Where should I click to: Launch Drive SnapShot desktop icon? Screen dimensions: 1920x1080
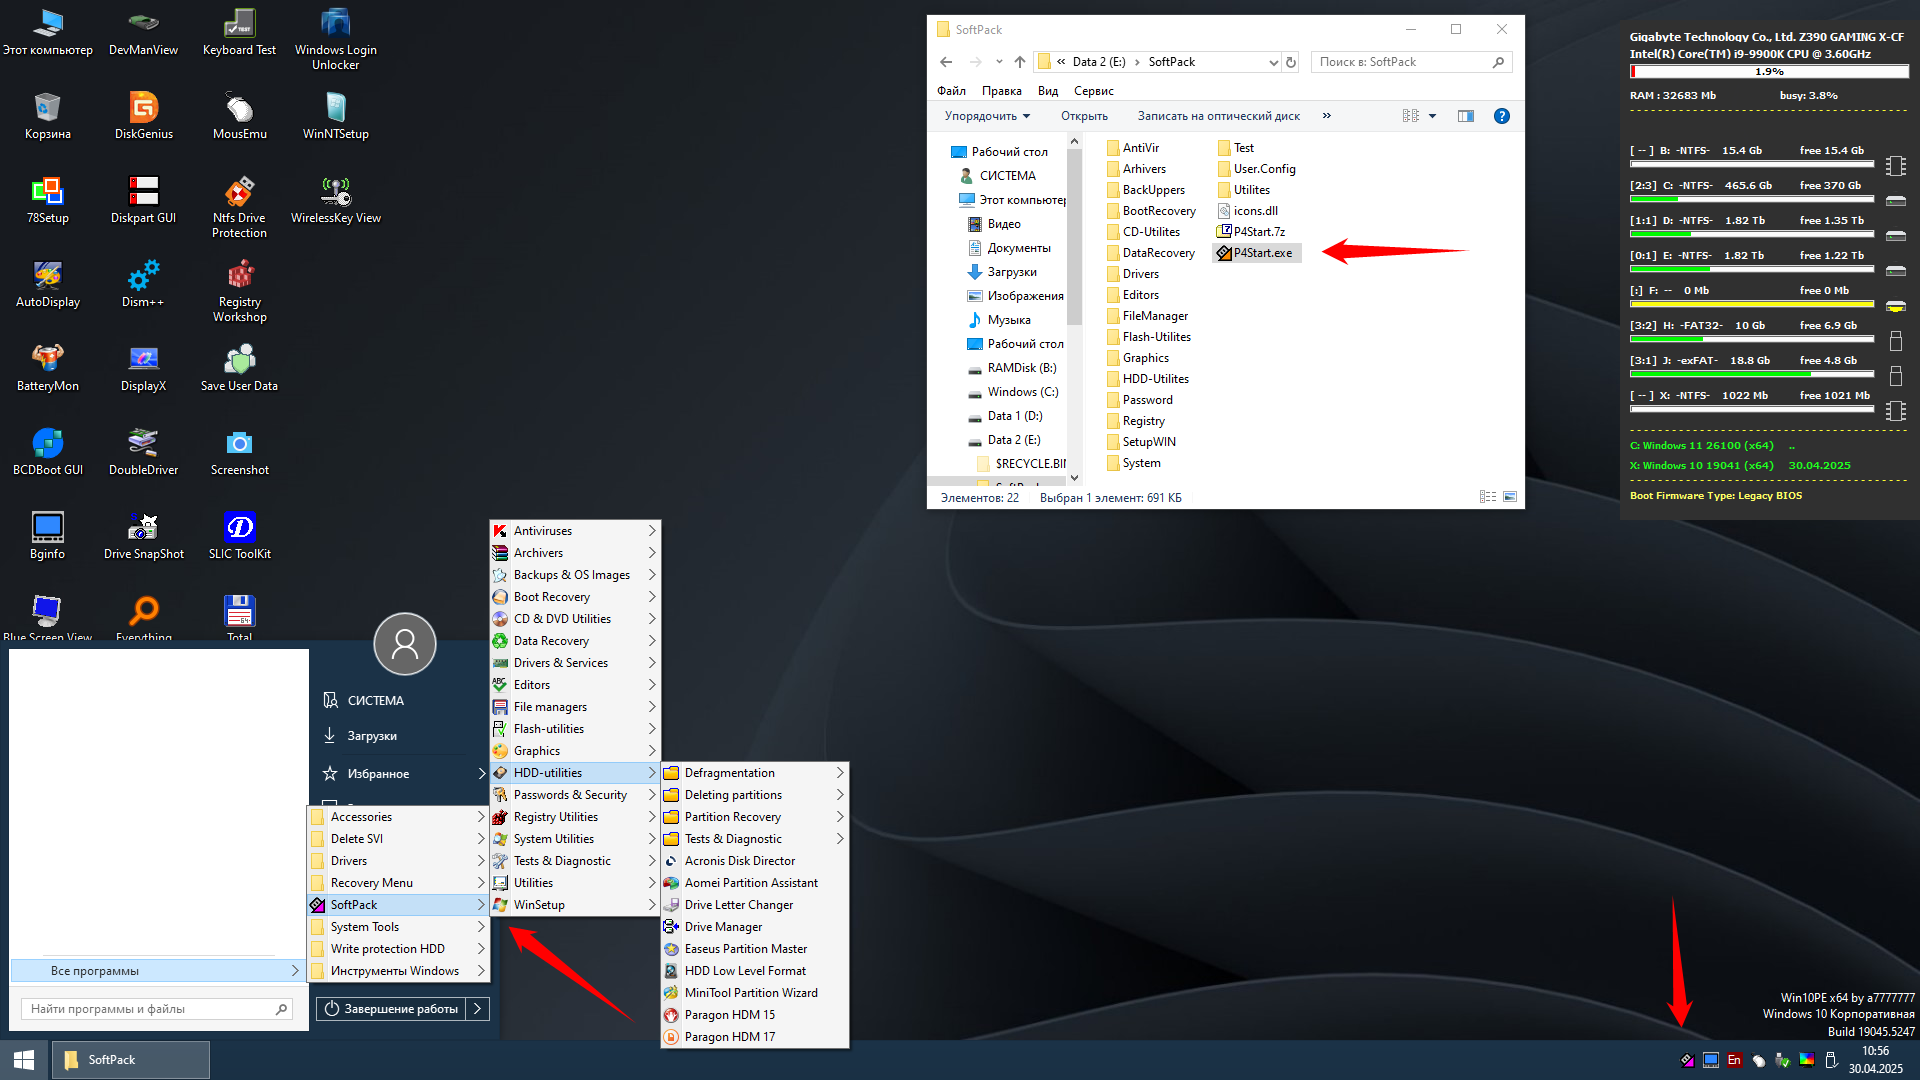pos(143,536)
